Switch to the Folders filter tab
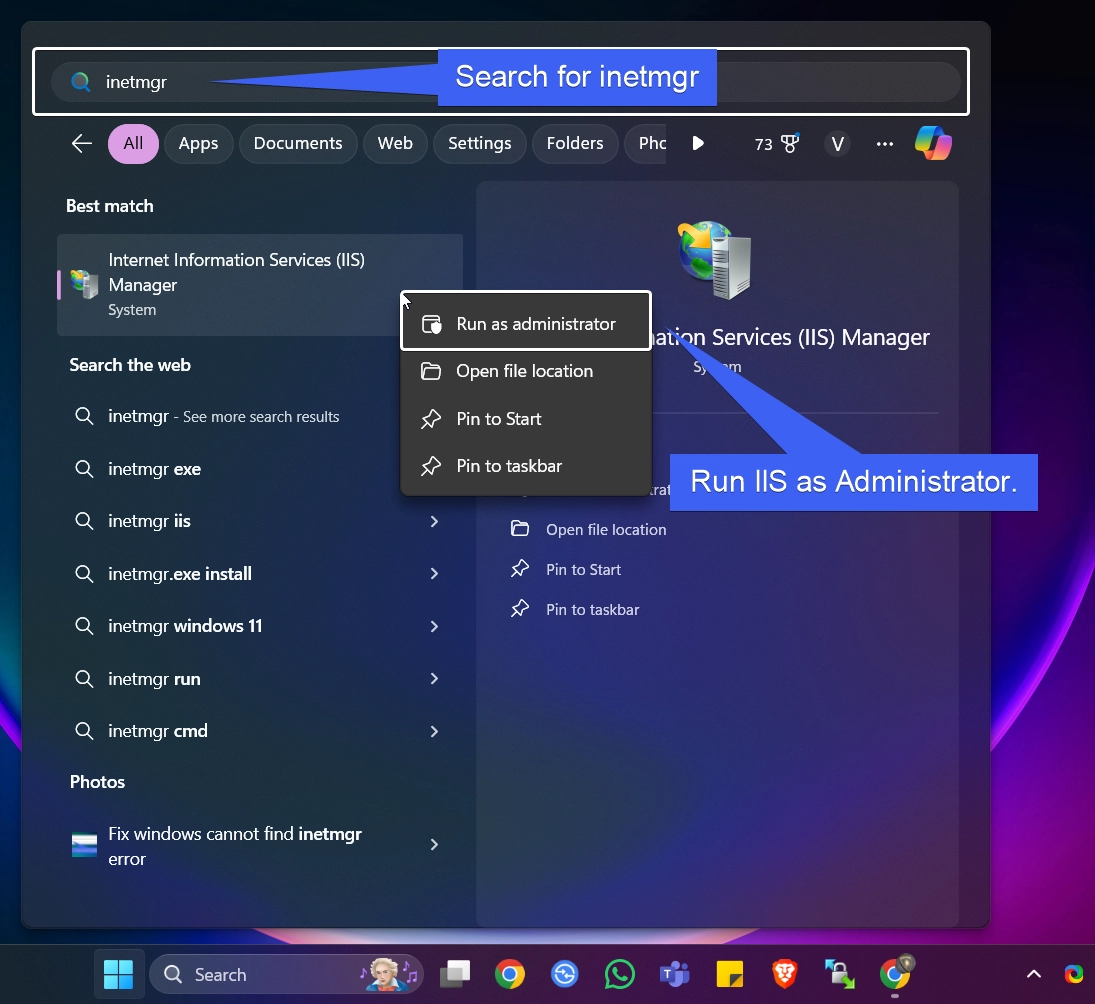The height and width of the screenshot is (1004, 1095). click(575, 144)
